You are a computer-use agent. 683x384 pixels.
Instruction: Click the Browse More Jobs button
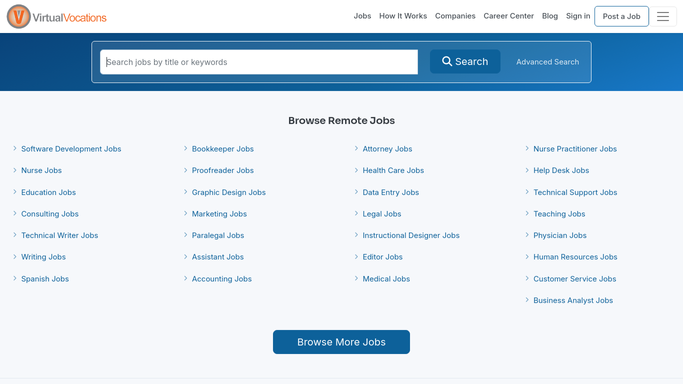341,342
